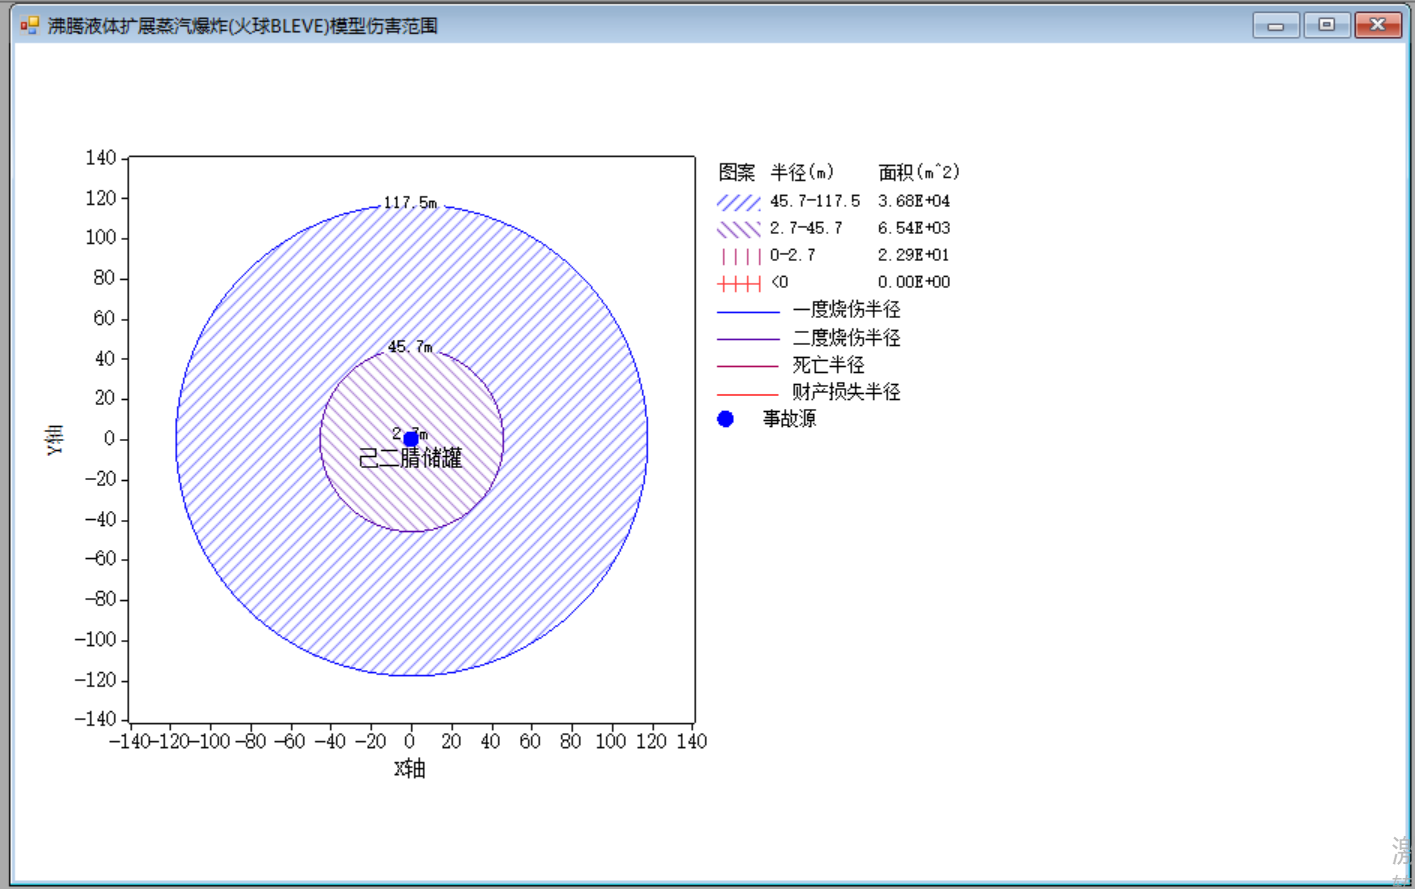Screen dimensions: 1415x889
Task: Click the 半径(m) column header
Action: click(802, 173)
